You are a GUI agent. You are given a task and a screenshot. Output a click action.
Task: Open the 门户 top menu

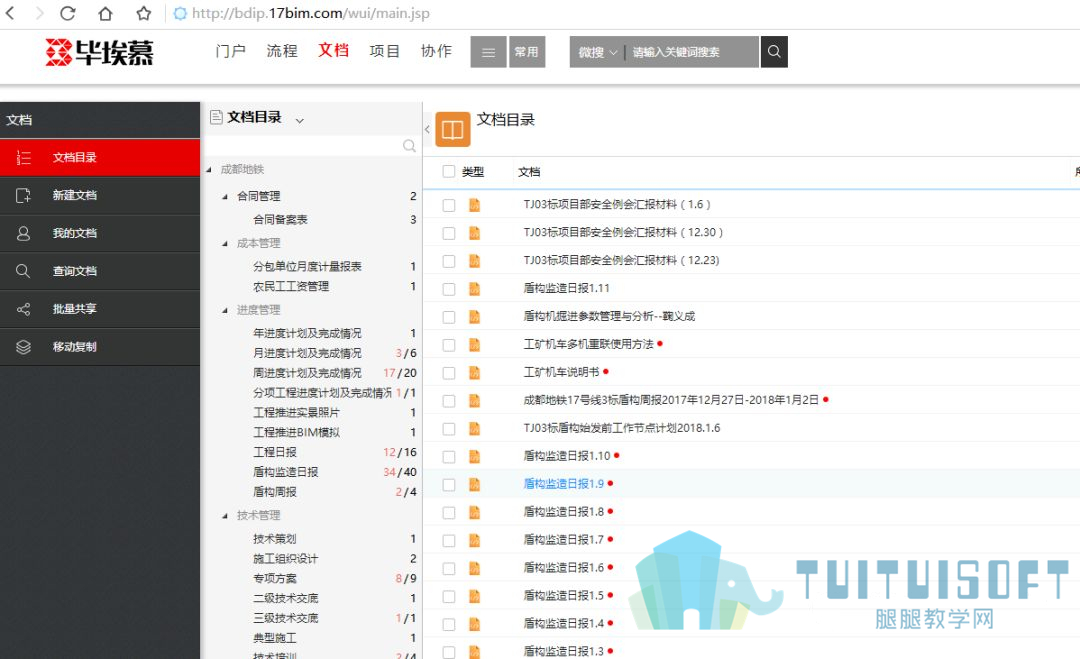(231, 51)
